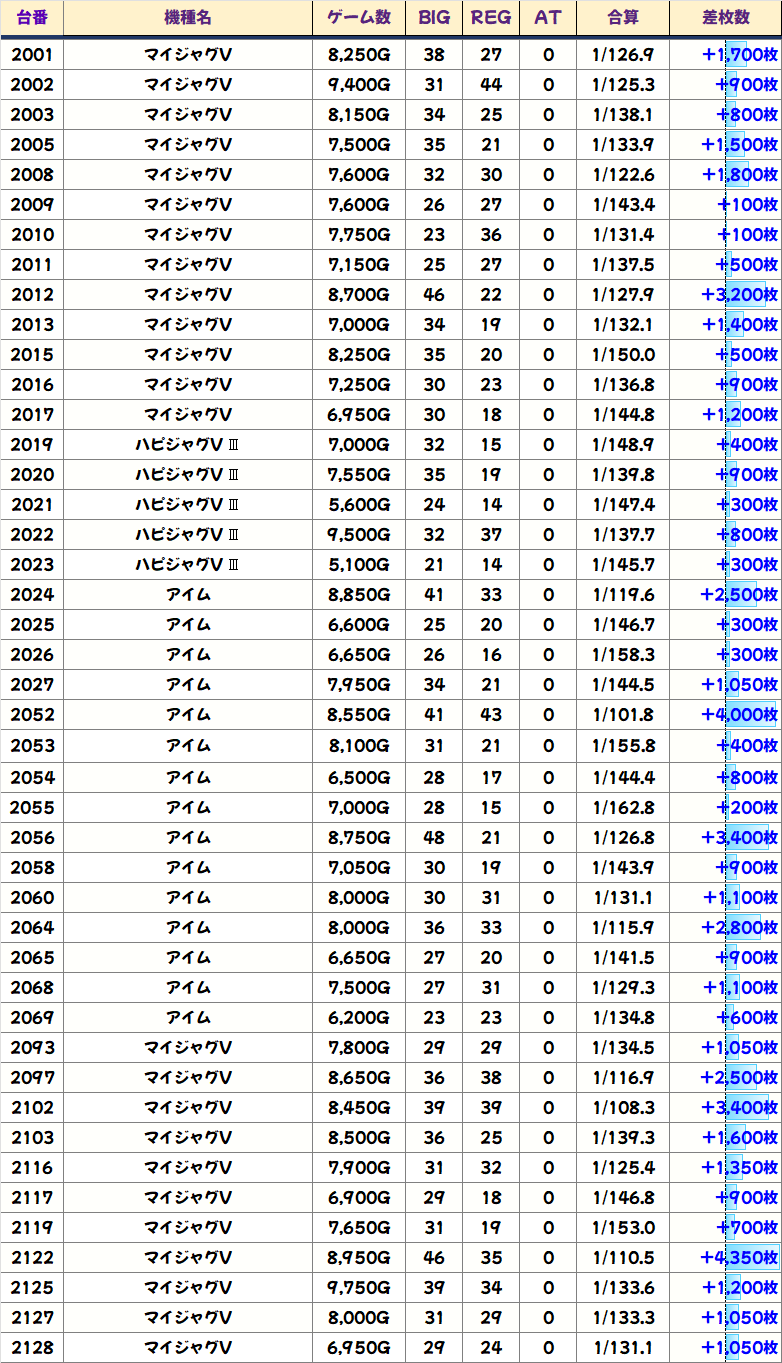Click the 1/162.8 cell for machine 2055
Viewport: 782px width, 1363px height.
coord(624,807)
